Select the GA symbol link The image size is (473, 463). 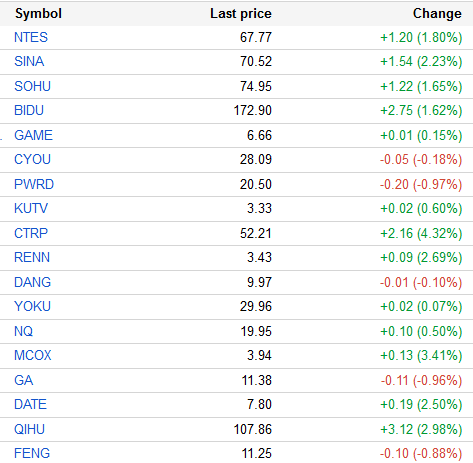pos(24,380)
